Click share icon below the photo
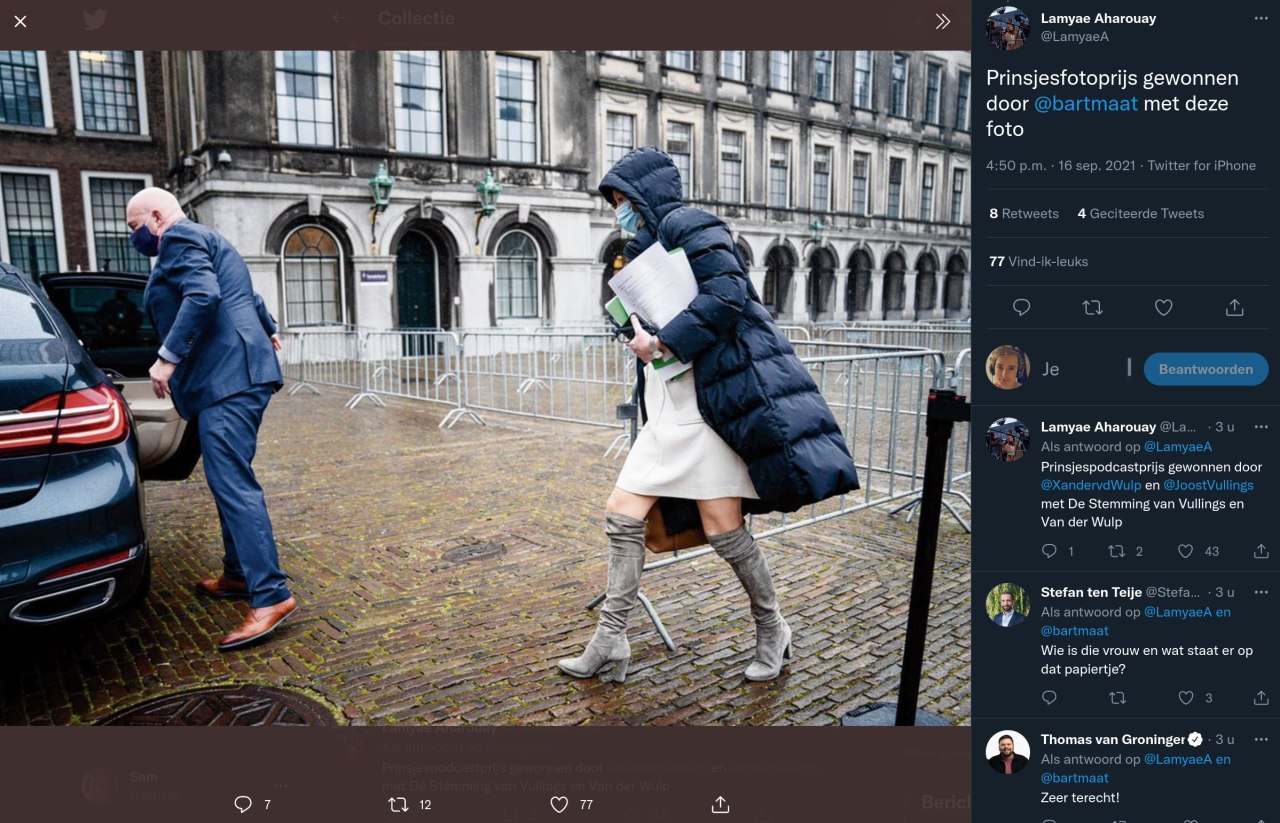1280x823 pixels. (x=720, y=804)
